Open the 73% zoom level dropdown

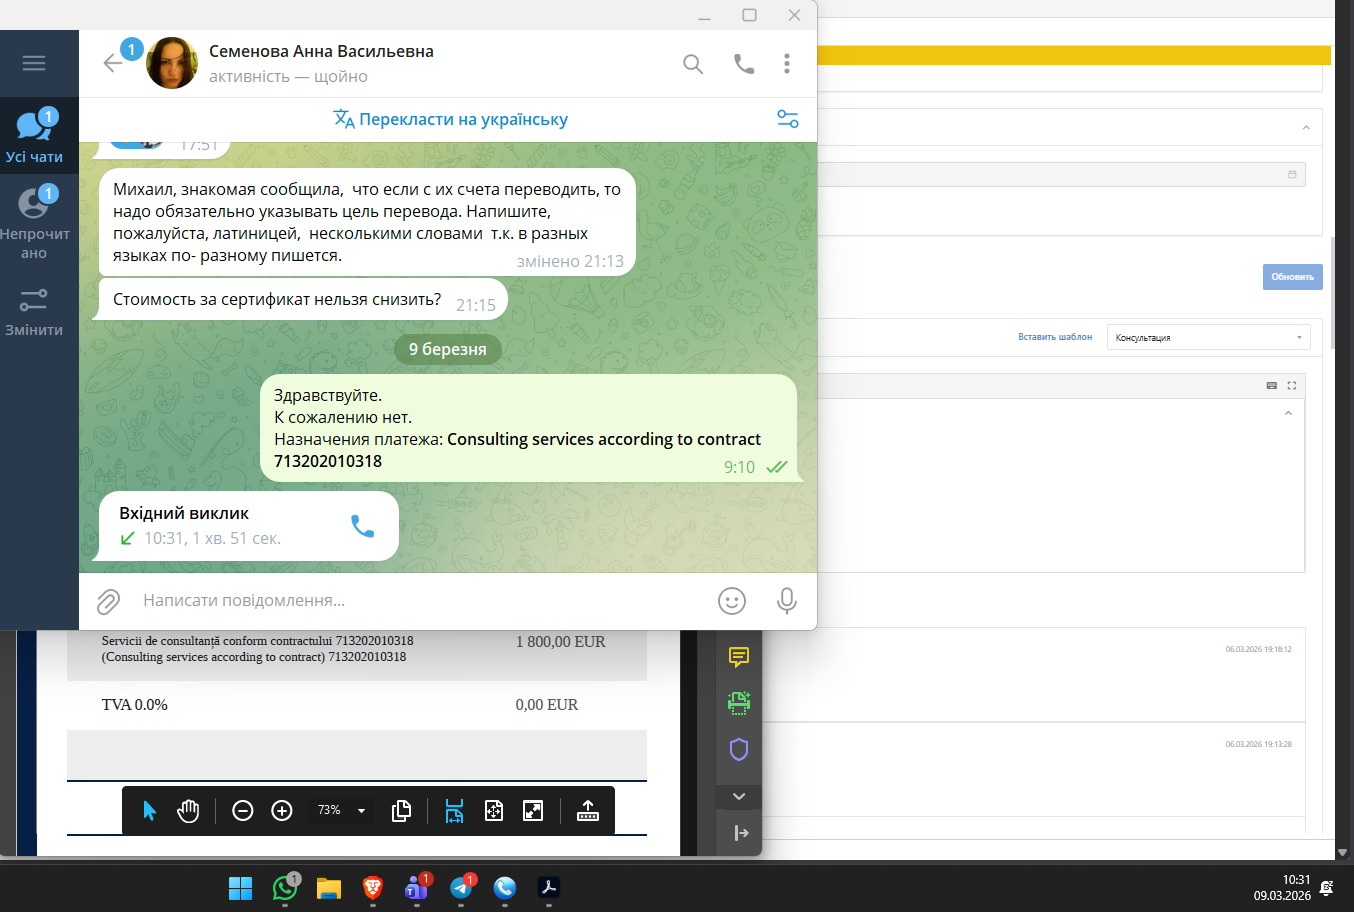point(341,810)
